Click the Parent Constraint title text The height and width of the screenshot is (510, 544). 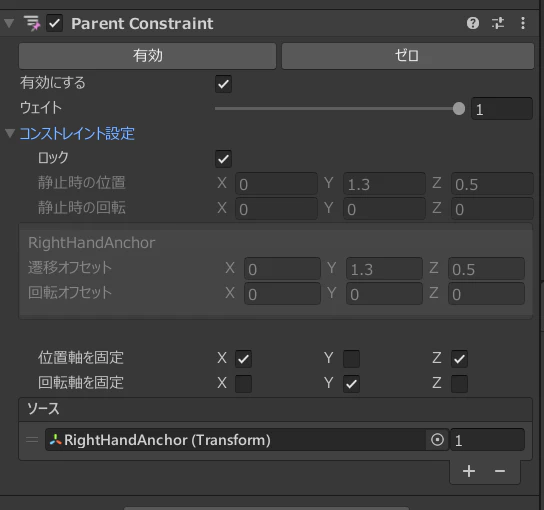[x=142, y=24]
